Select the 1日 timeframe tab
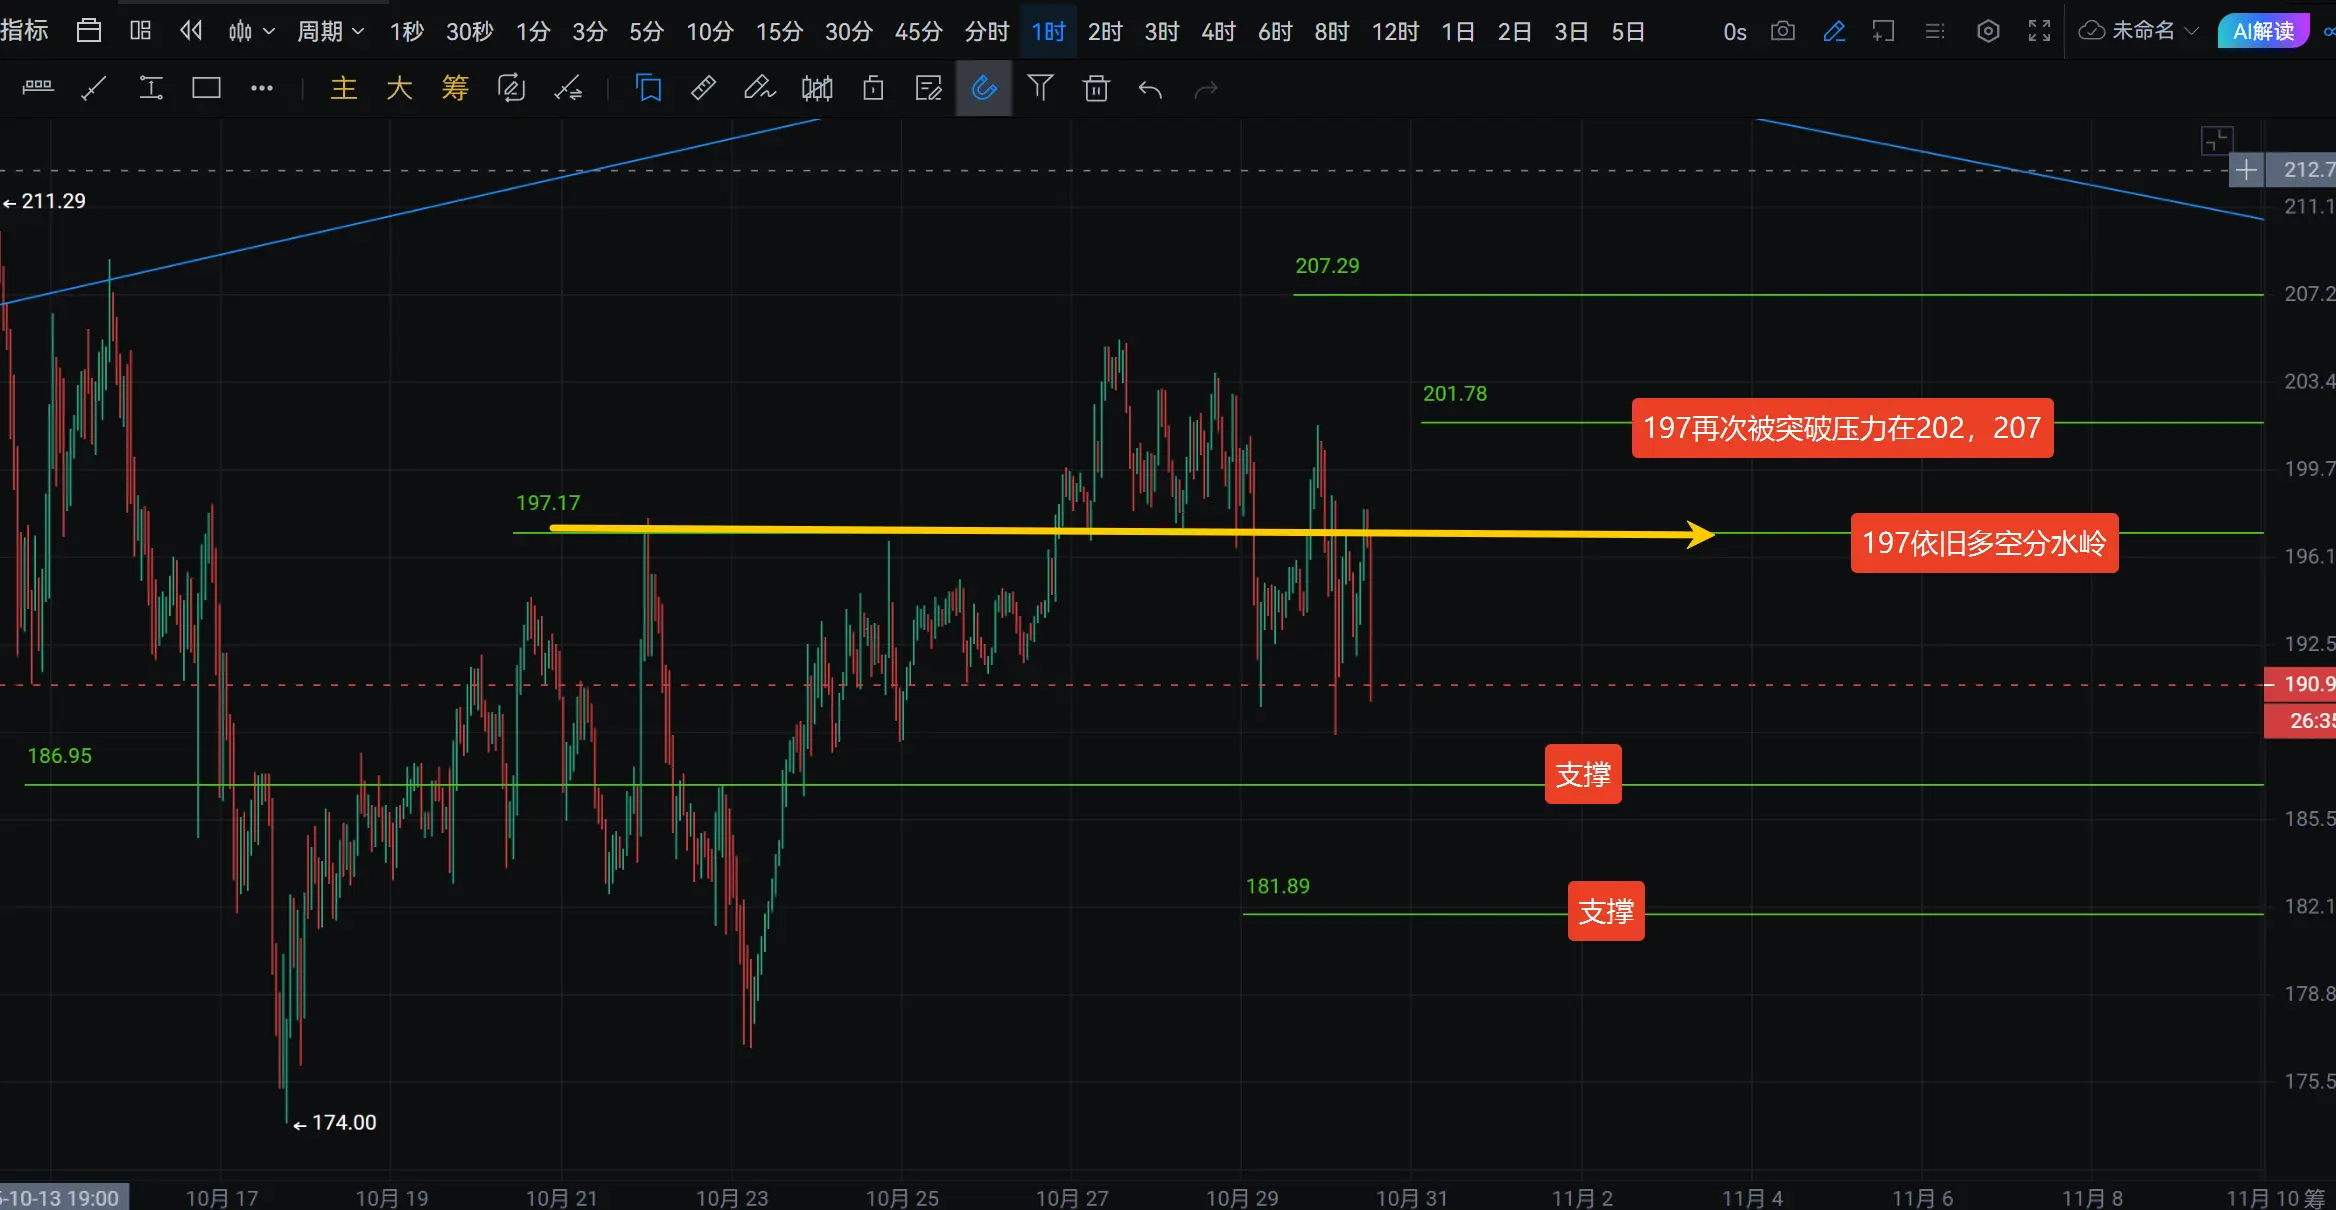2336x1210 pixels. (1457, 31)
